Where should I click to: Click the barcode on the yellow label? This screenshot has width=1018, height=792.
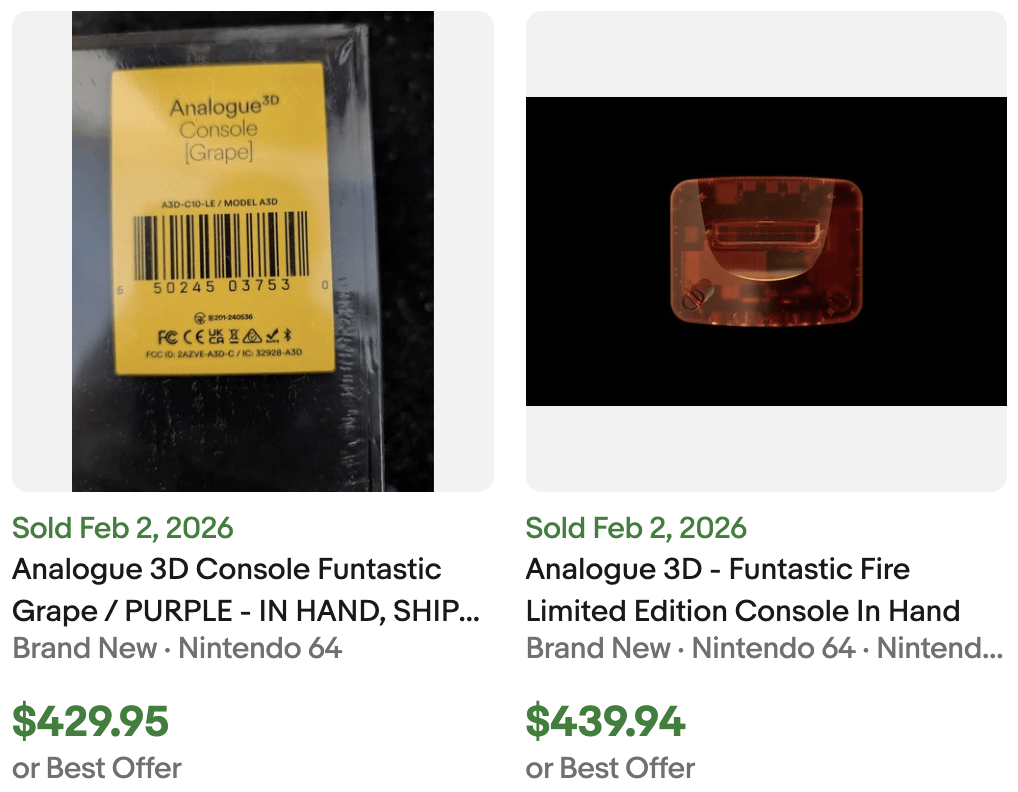click(222, 247)
